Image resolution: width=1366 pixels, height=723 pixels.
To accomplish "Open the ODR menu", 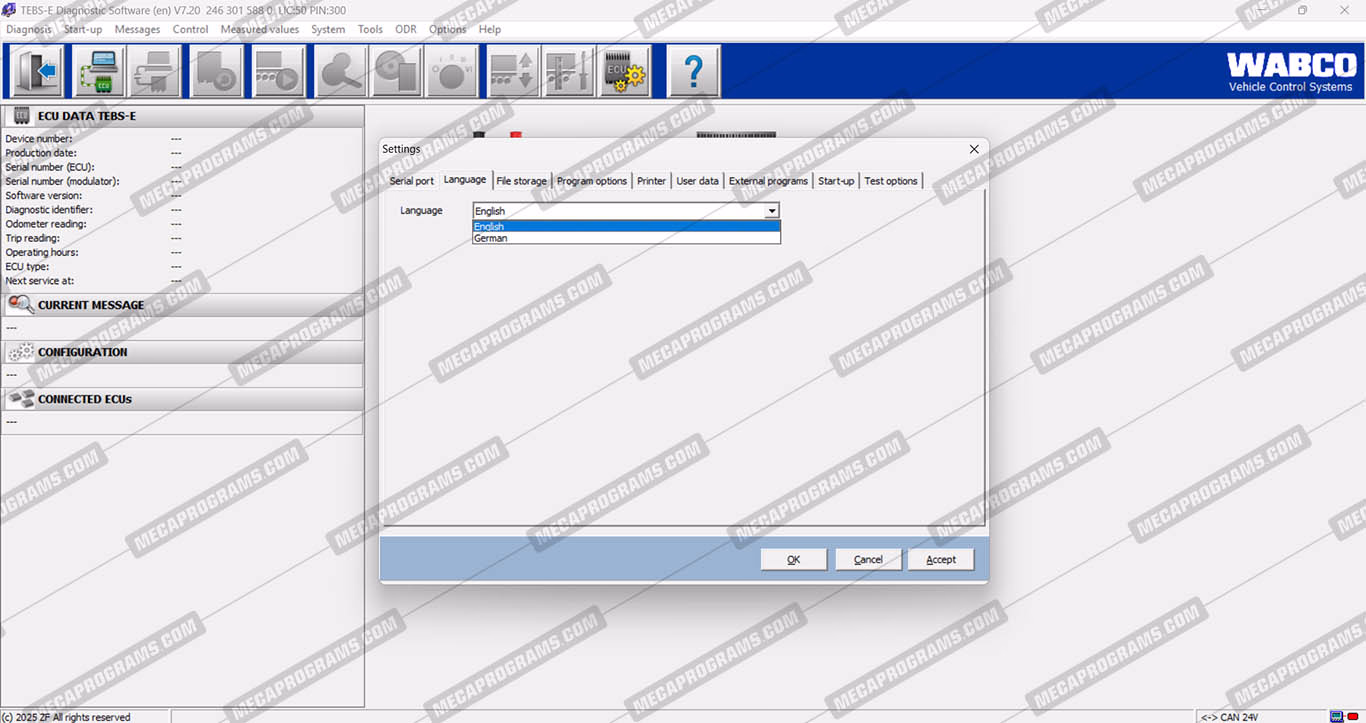I will point(406,29).
